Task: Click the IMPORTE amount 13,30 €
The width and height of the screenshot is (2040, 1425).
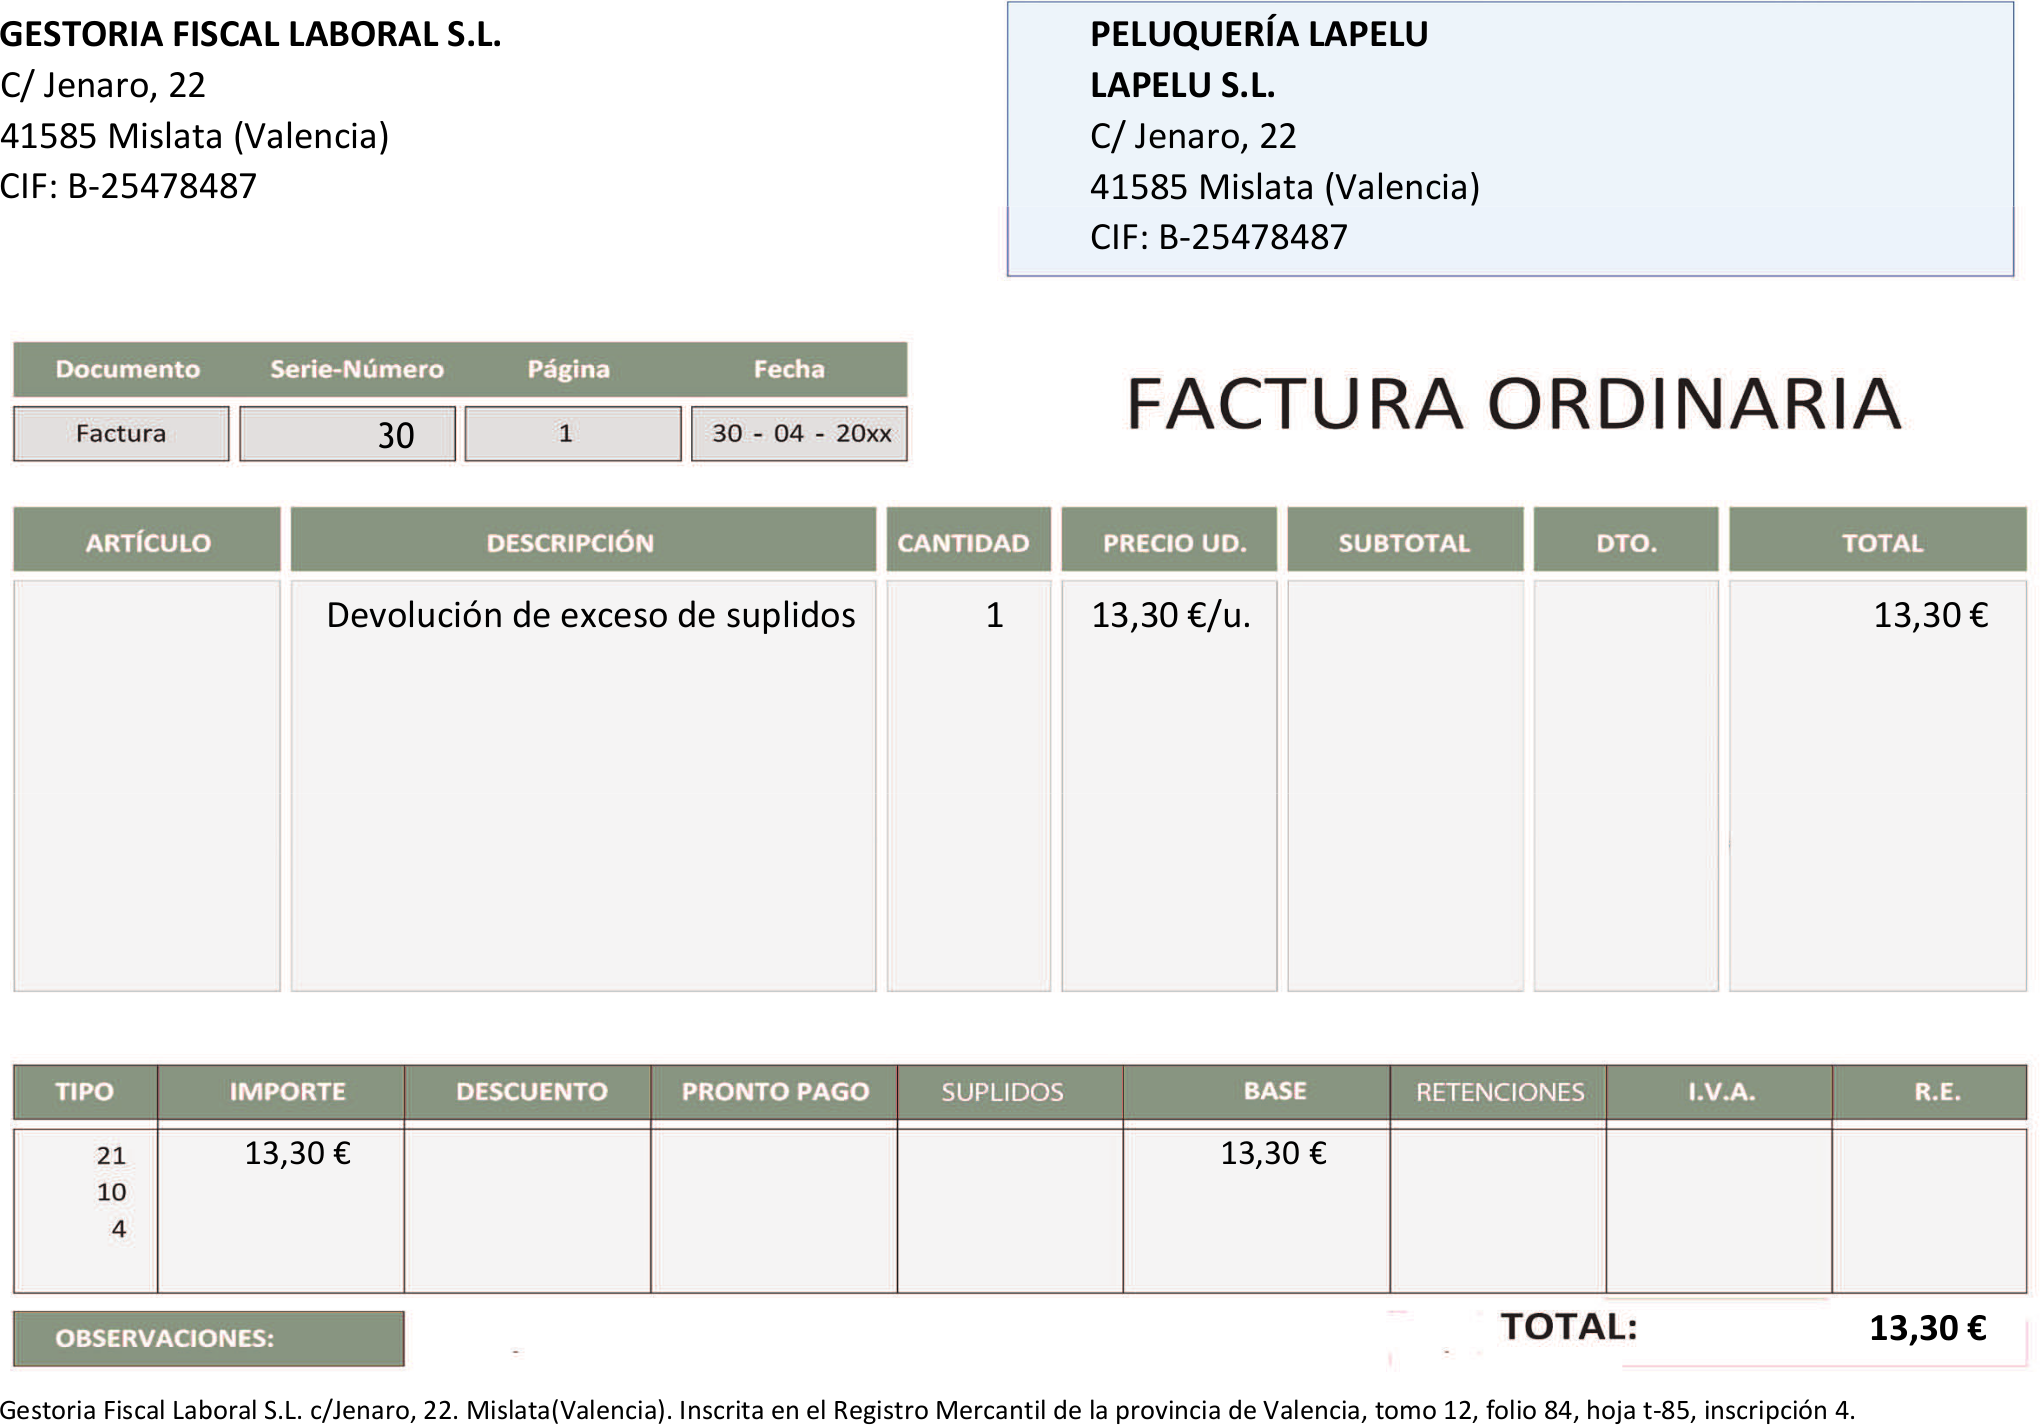Action: click(x=297, y=1154)
